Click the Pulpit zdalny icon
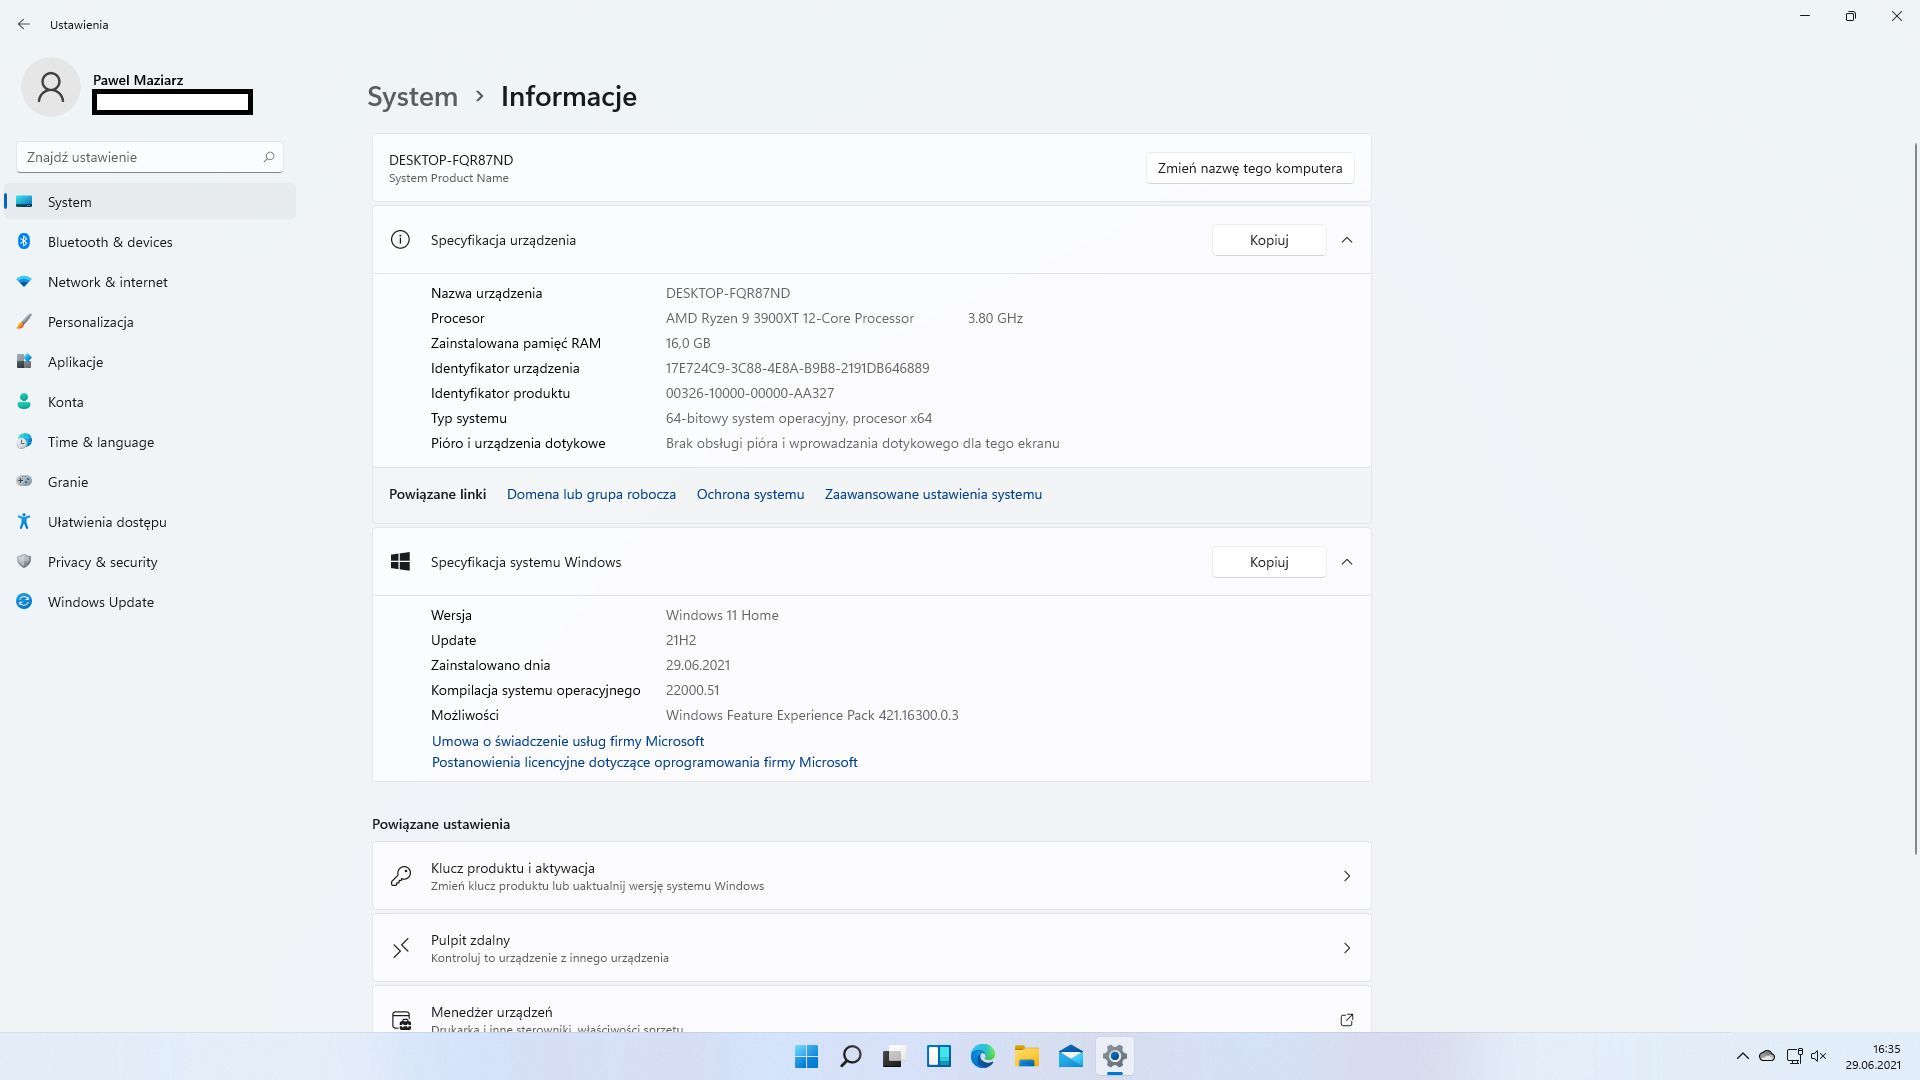Viewport: 1920px width, 1080px height. coord(401,948)
